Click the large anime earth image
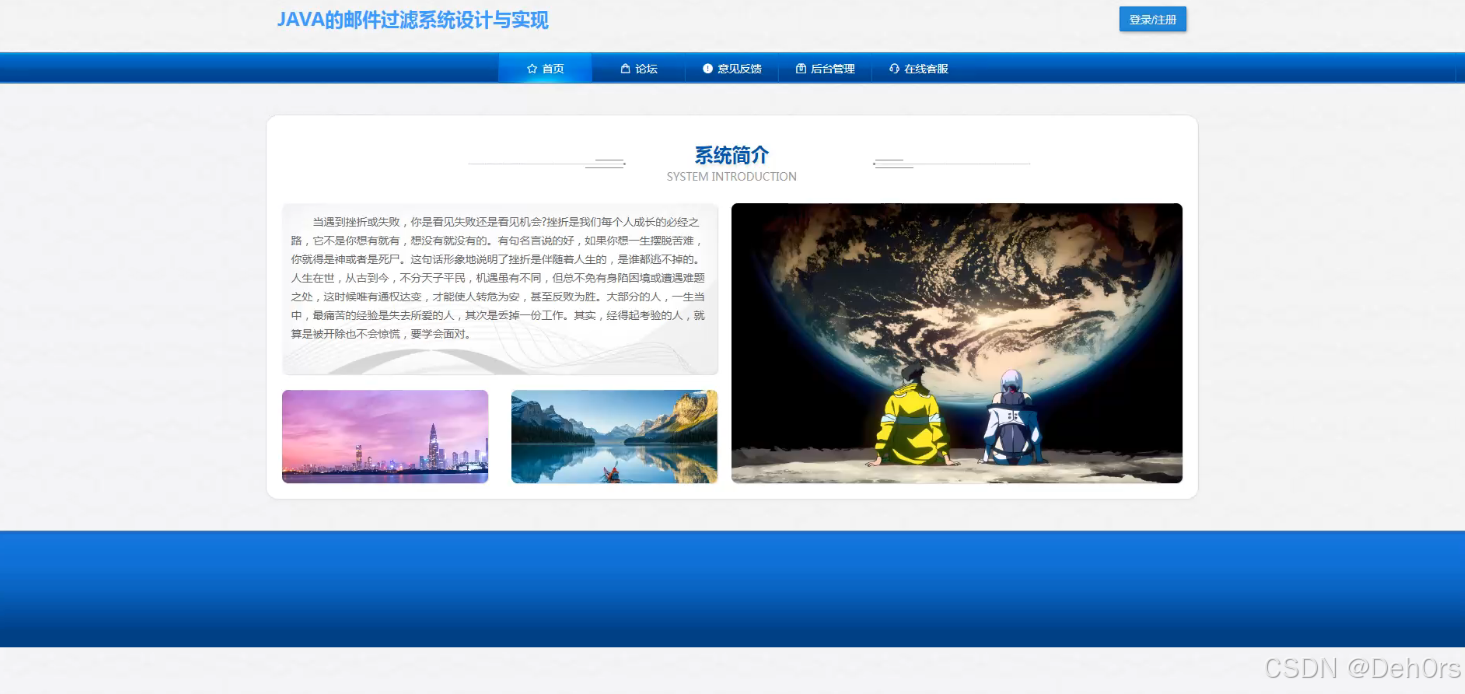The width and height of the screenshot is (1465, 694). [957, 343]
